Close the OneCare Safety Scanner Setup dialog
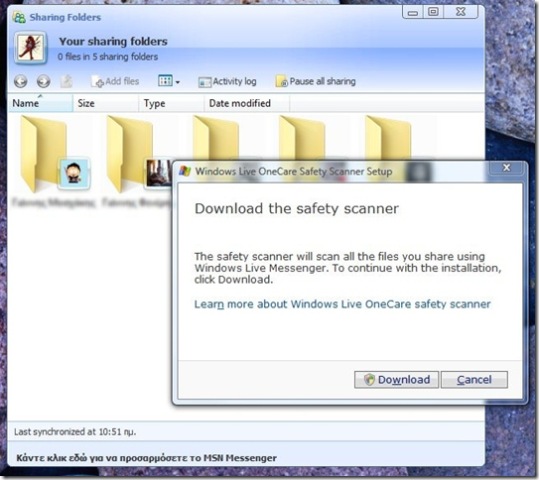Screen dimensions: 539x480 coord(506,168)
